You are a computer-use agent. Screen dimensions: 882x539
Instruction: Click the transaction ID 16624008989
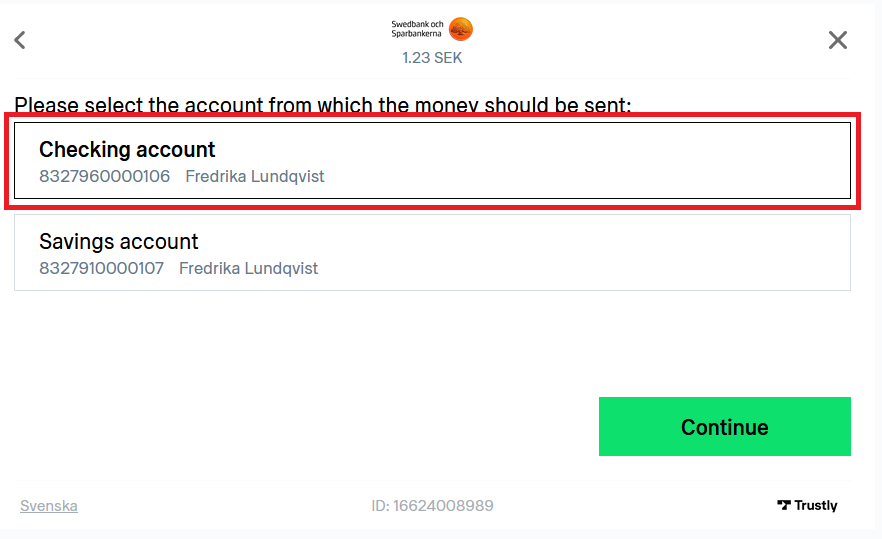443,506
